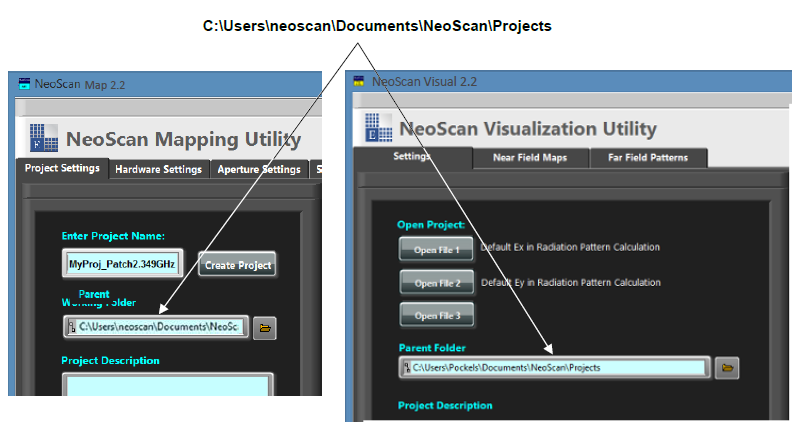Open the Aperture Settings tab
797x431 pixels.
point(259,169)
